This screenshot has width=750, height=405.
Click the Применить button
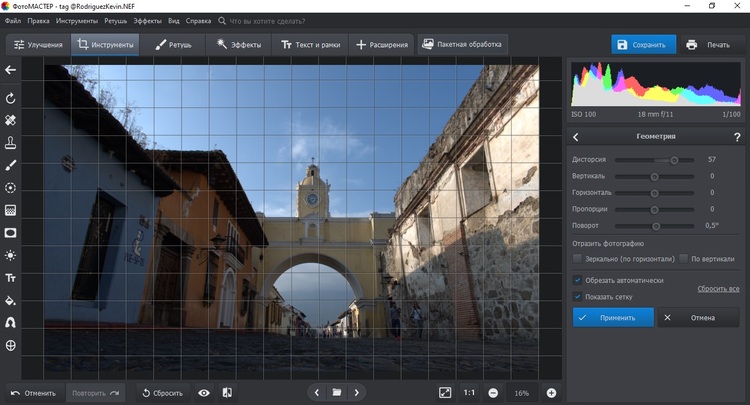(x=612, y=317)
